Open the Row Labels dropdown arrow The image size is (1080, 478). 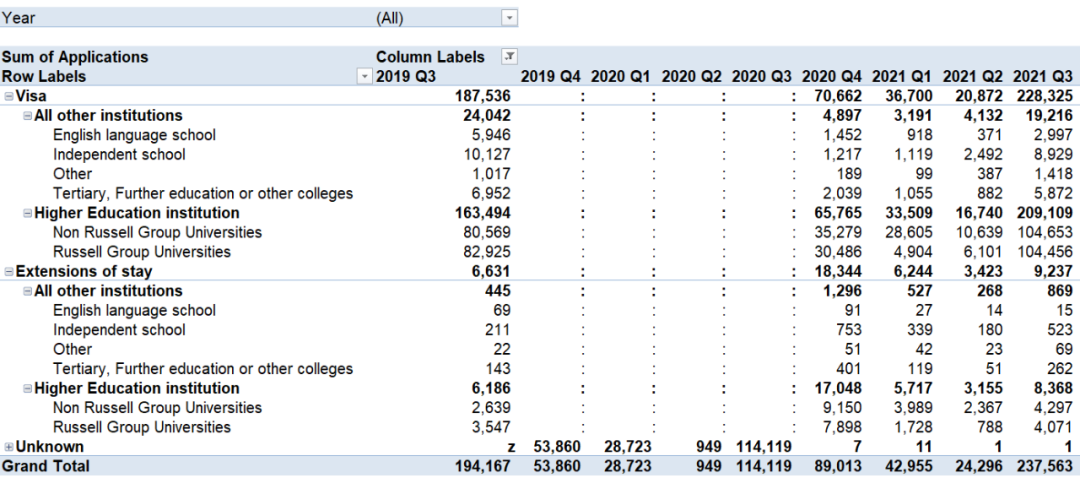pyautogui.click(x=363, y=77)
